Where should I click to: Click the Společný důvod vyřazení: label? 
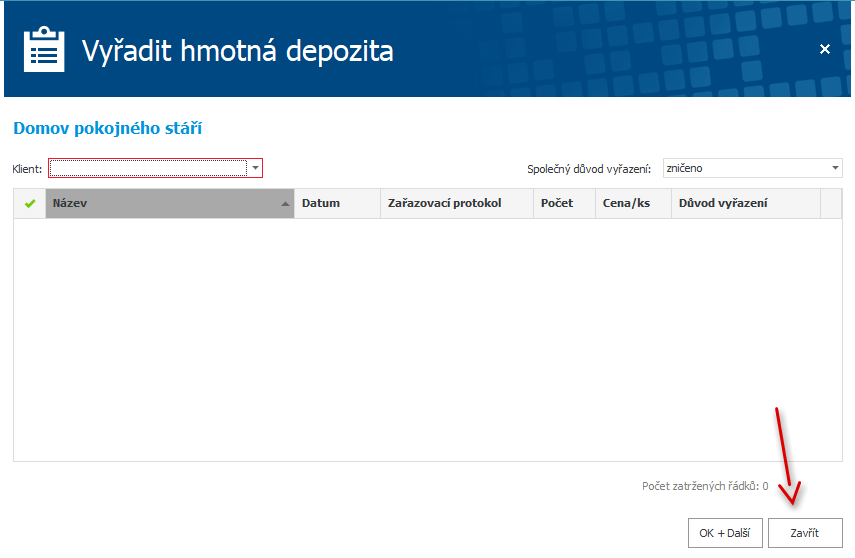pyautogui.click(x=589, y=169)
